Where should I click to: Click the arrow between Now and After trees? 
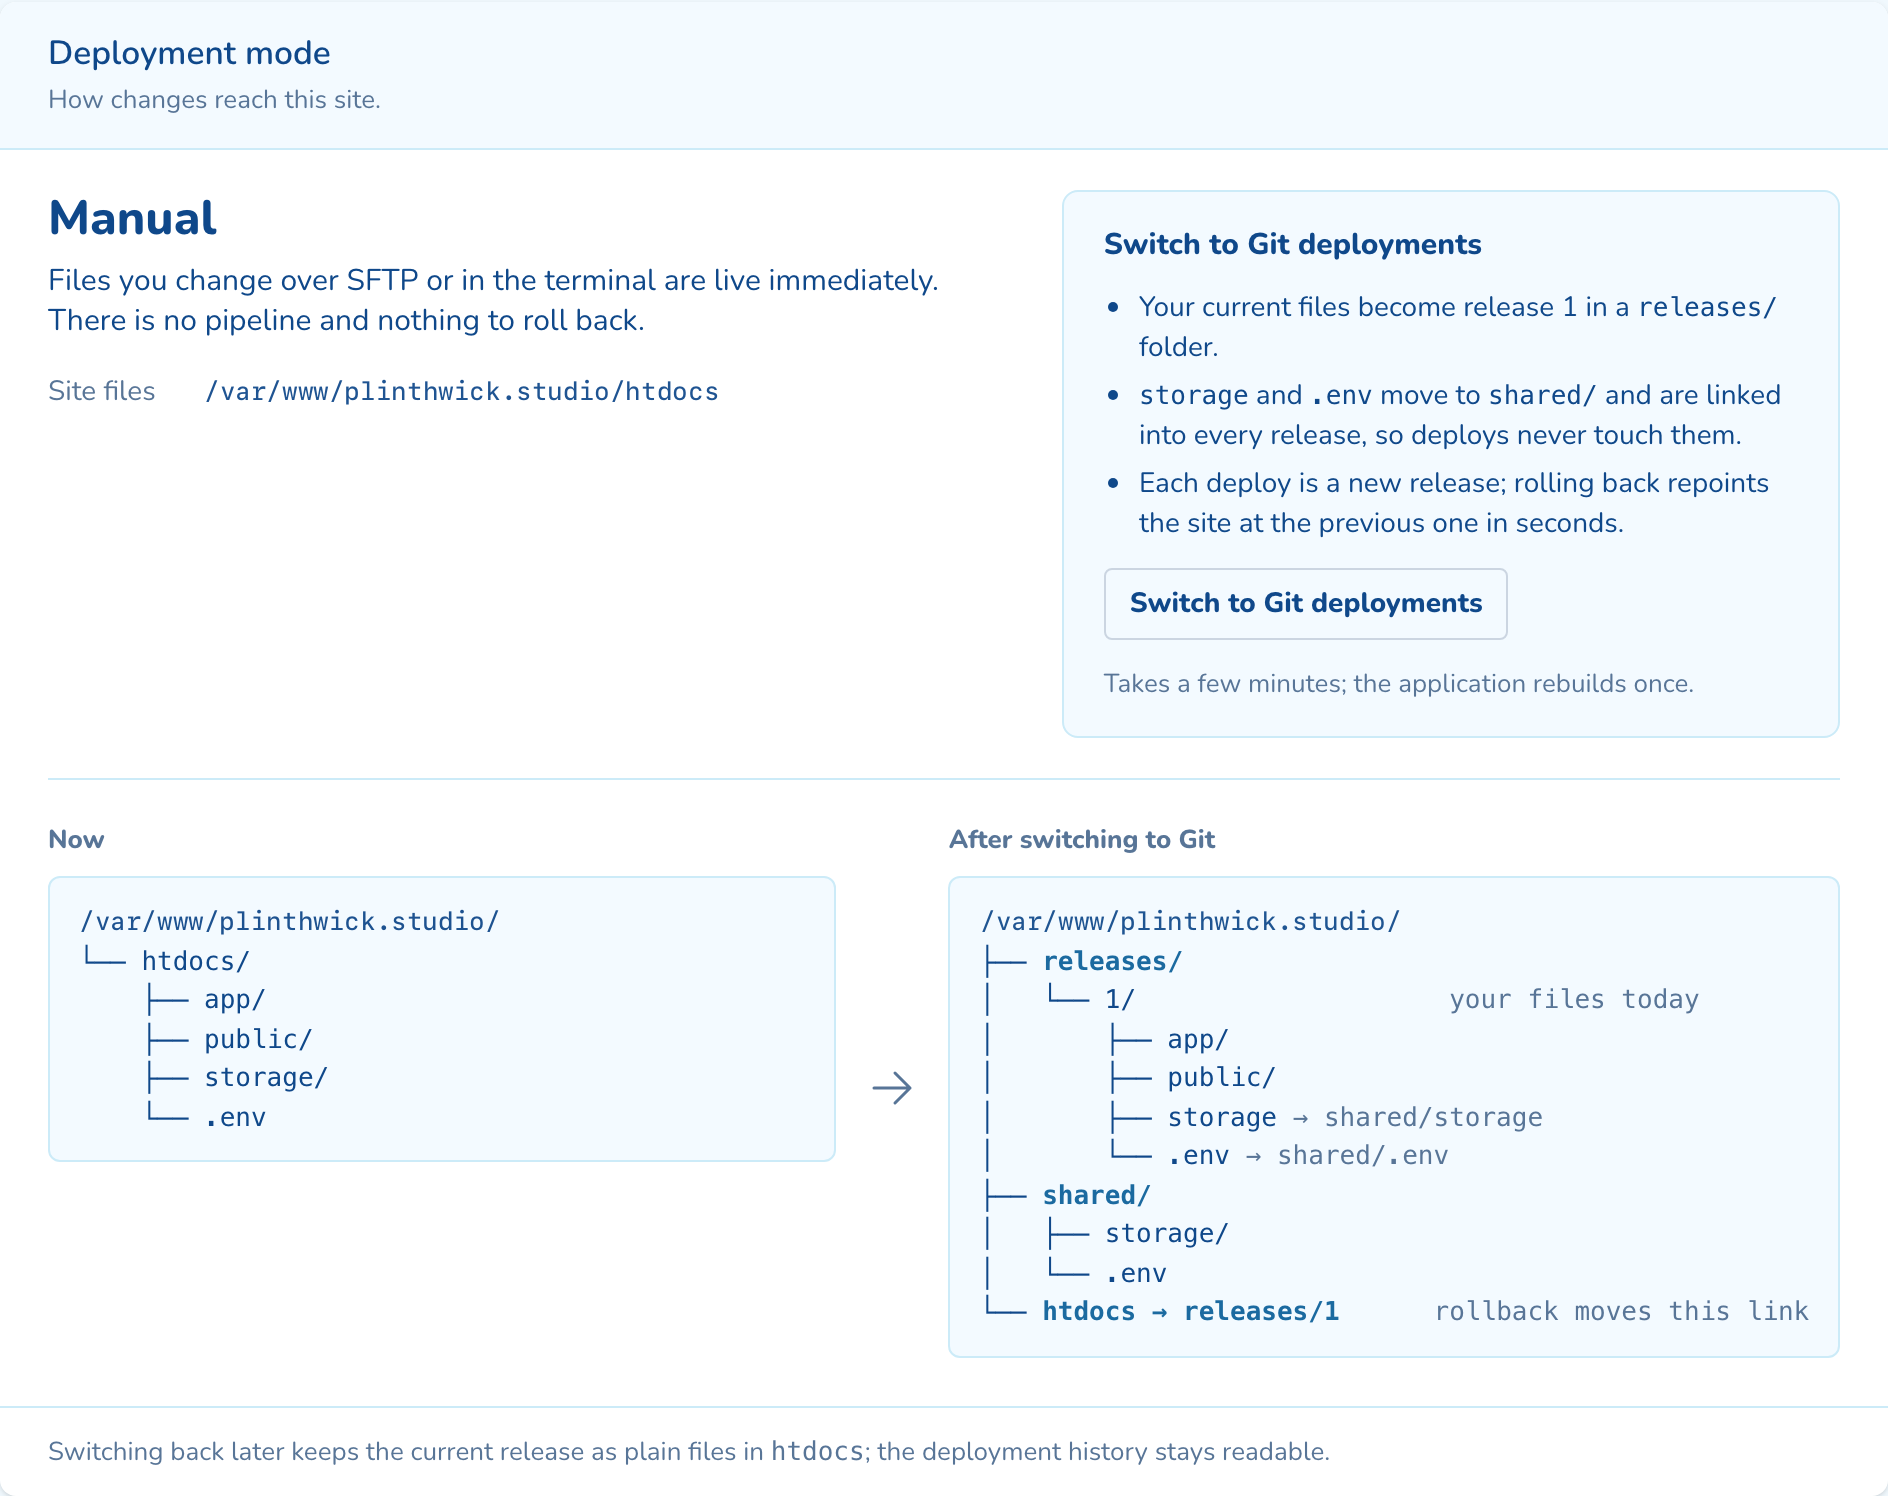click(892, 1088)
